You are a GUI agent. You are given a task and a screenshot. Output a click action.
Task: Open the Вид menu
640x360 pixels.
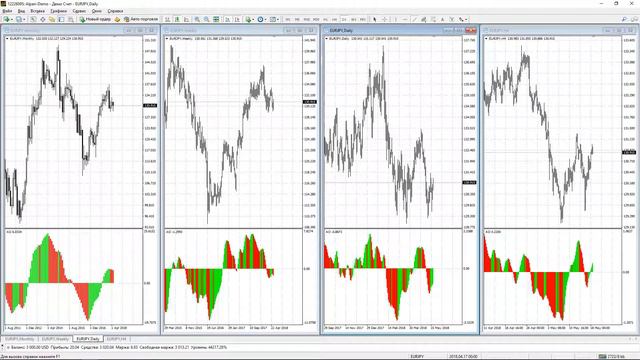(21, 11)
